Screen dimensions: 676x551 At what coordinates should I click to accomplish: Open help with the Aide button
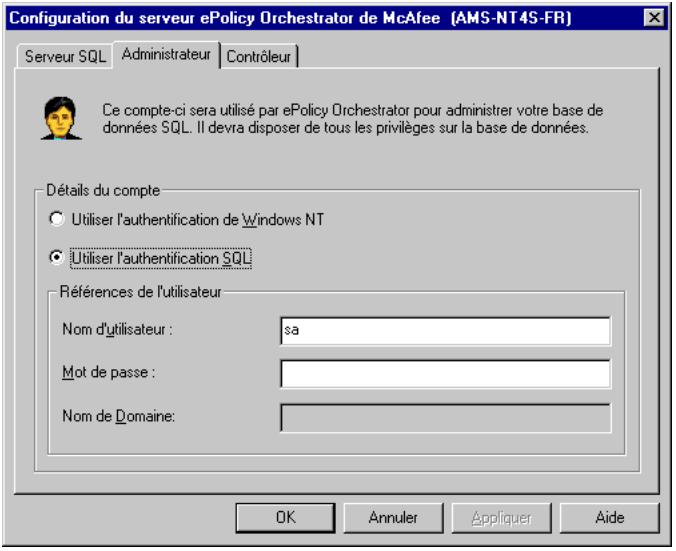click(x=610, y=517)
